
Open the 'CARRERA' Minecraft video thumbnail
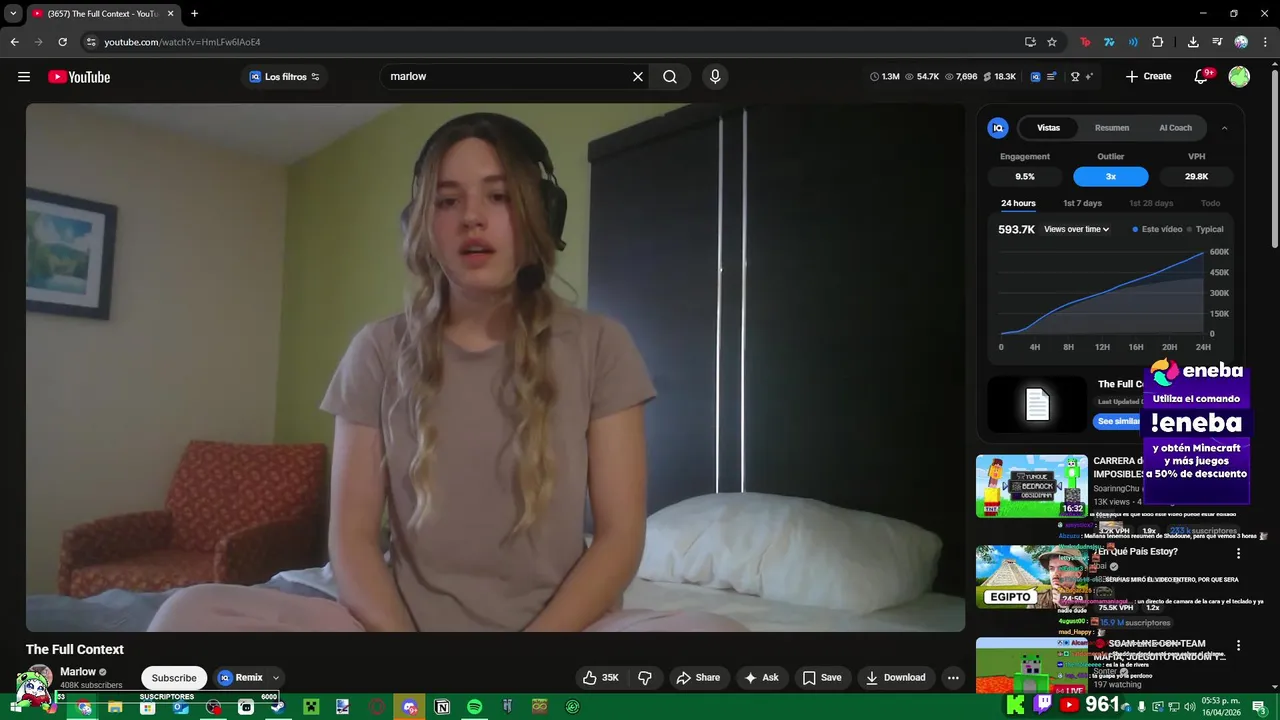(x=1031, y=486)
